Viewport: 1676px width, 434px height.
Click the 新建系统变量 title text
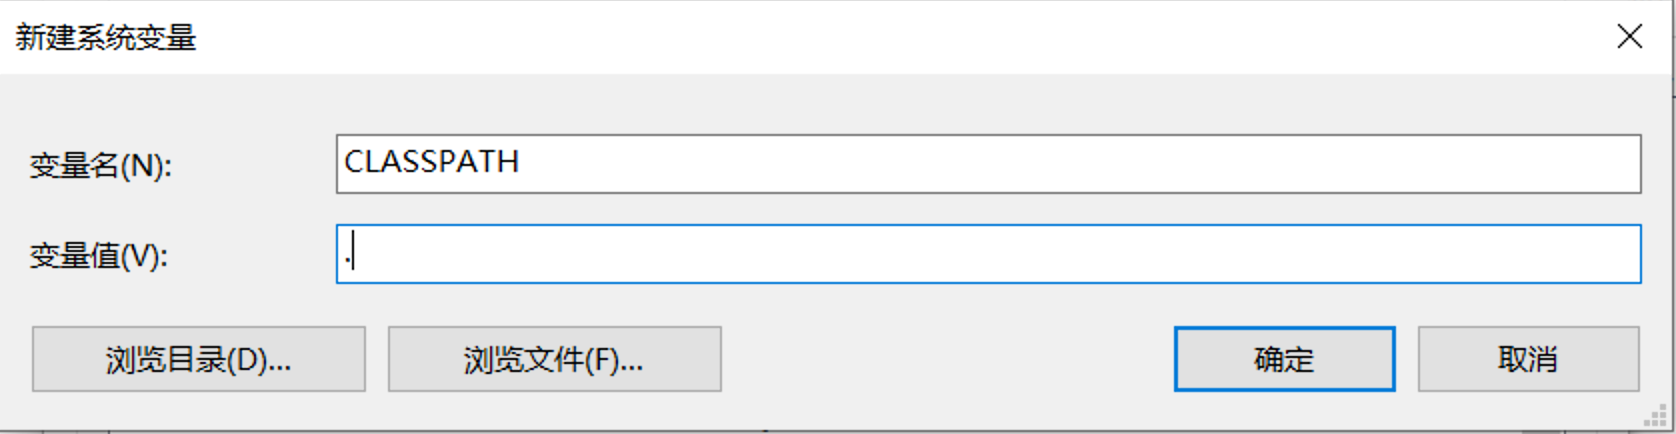point(105,38)
